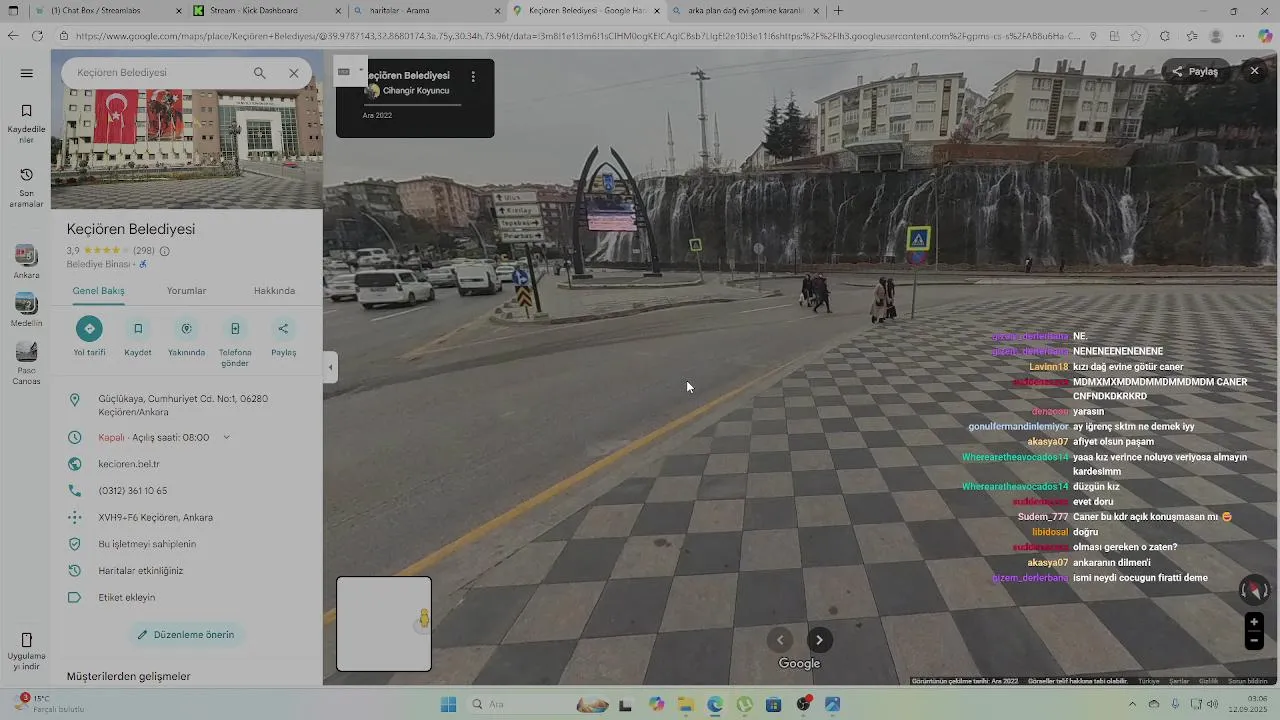Click Uygulamayı indir app download icon
The image size is (1280, 720).
27,651
